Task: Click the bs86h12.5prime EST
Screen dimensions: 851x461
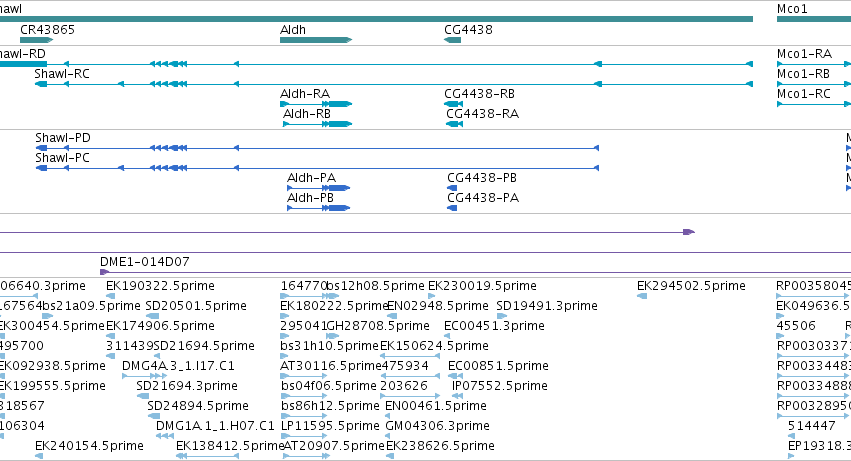Action: pyautogui.click(x=330, y=406)
